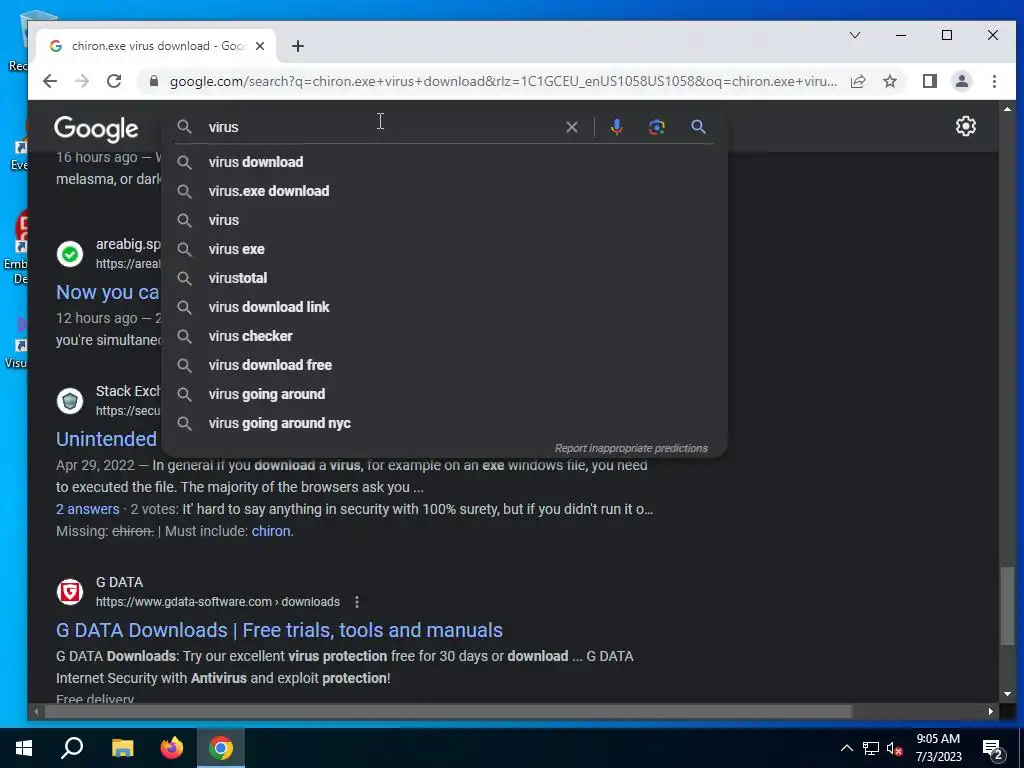
Task: Select suggestion "virustotal"
Action: click(444, 278)
